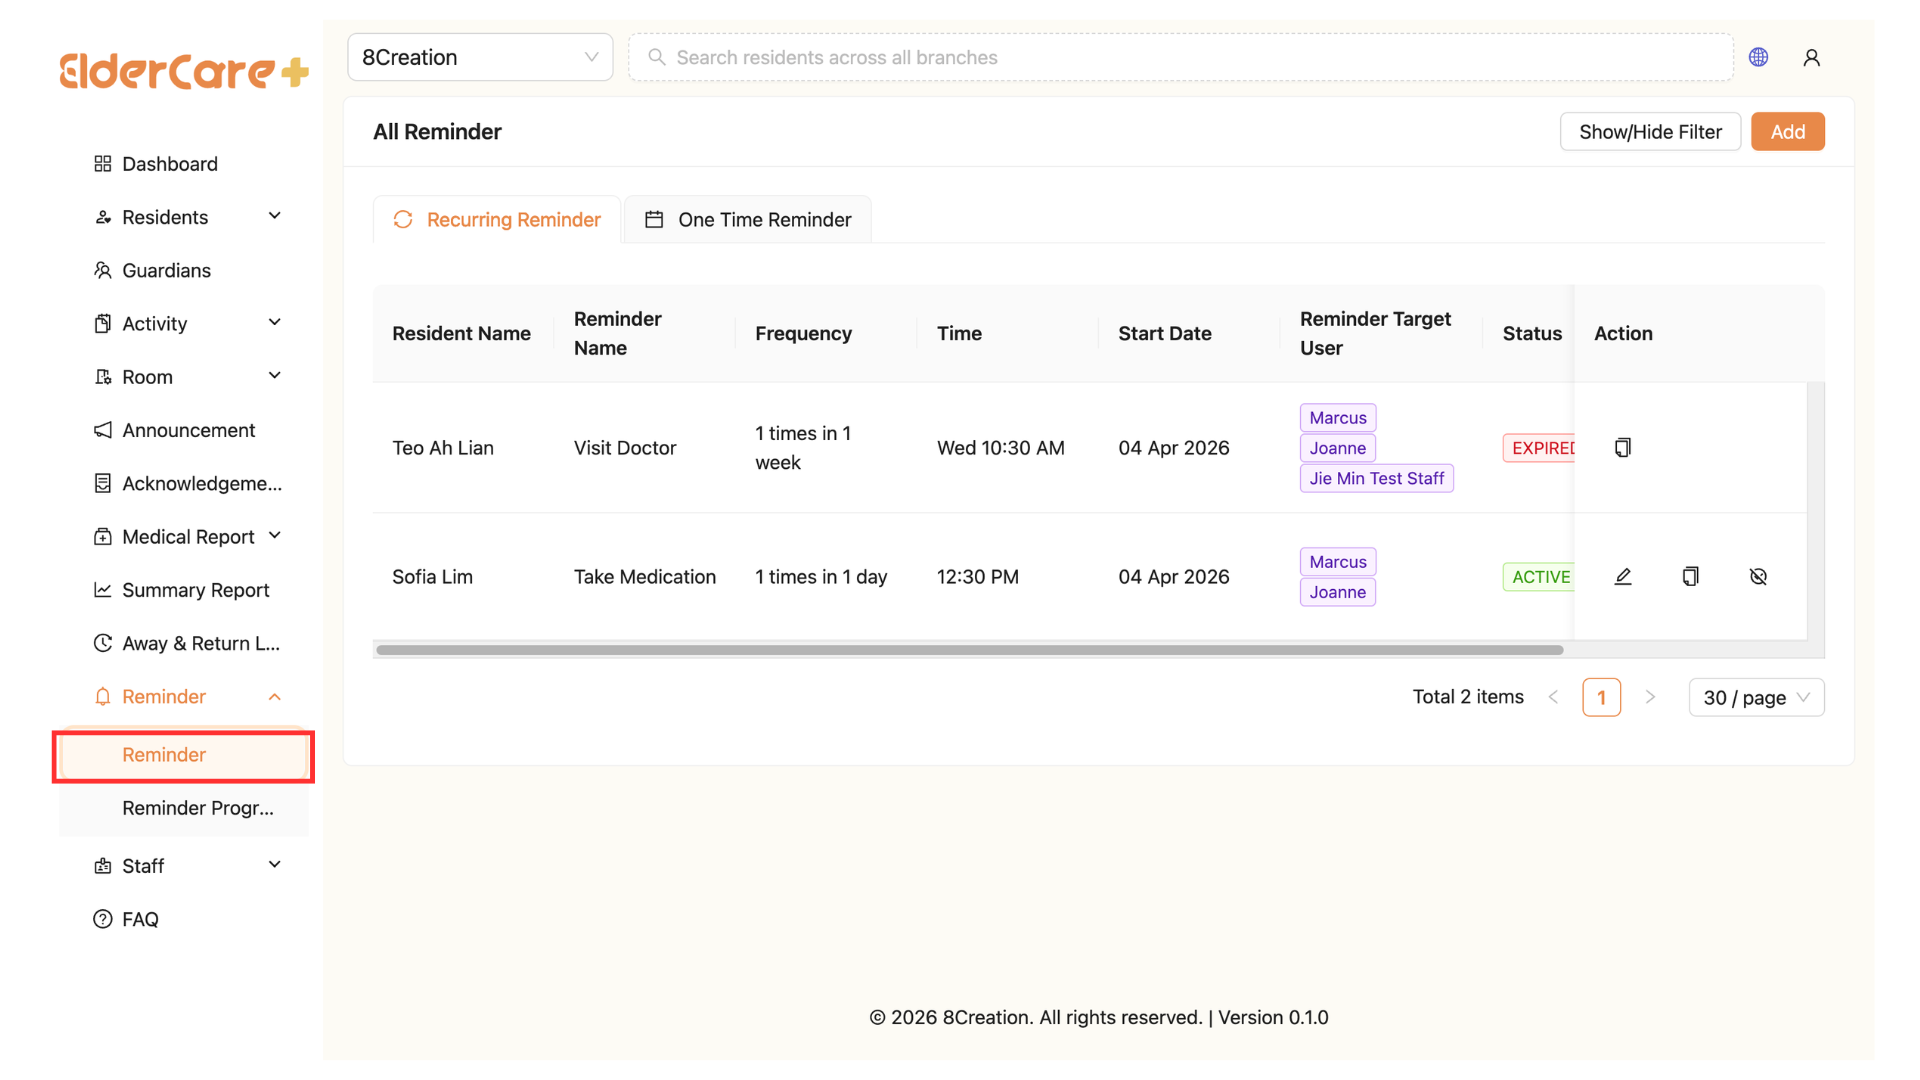This screenshot has width=1920, height=1080.
Task: Open the user profile icon
Action: coord(1811,57)
